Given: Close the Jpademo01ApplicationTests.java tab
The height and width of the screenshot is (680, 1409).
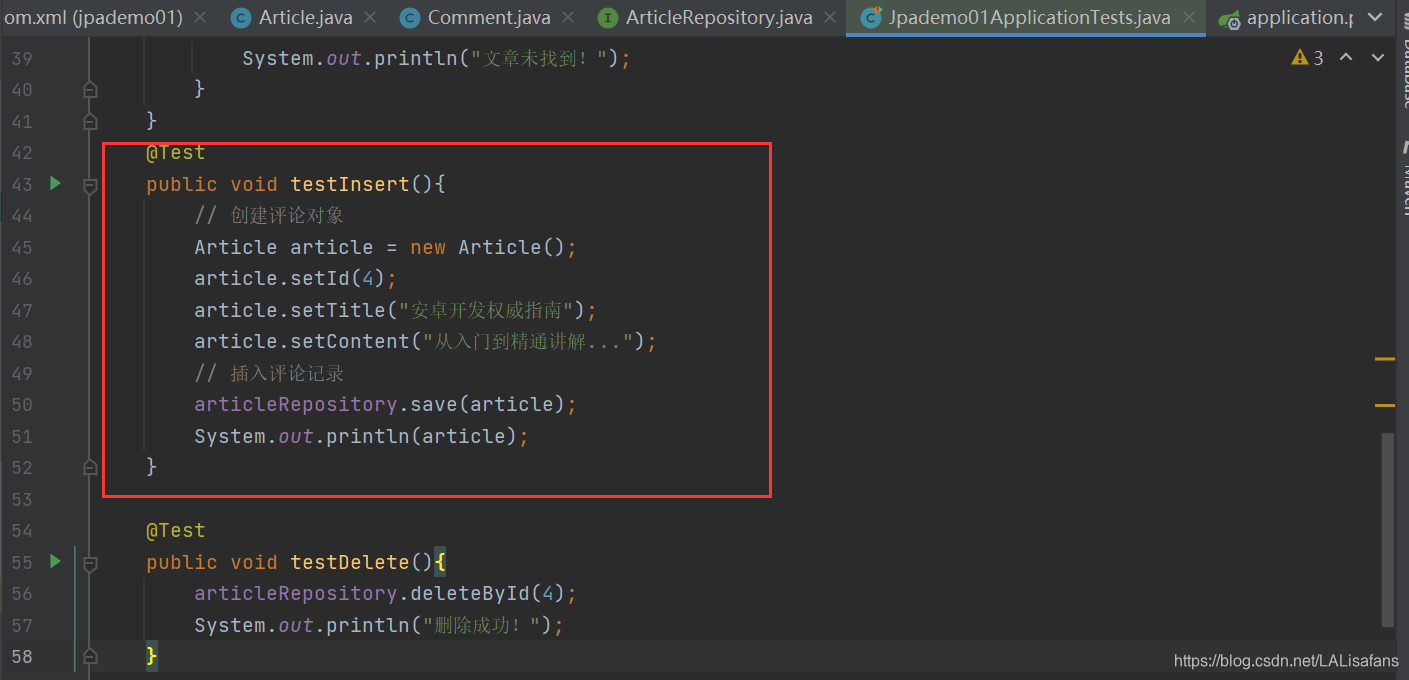Looking at the screenshot, I should [x=1187, y=18].
